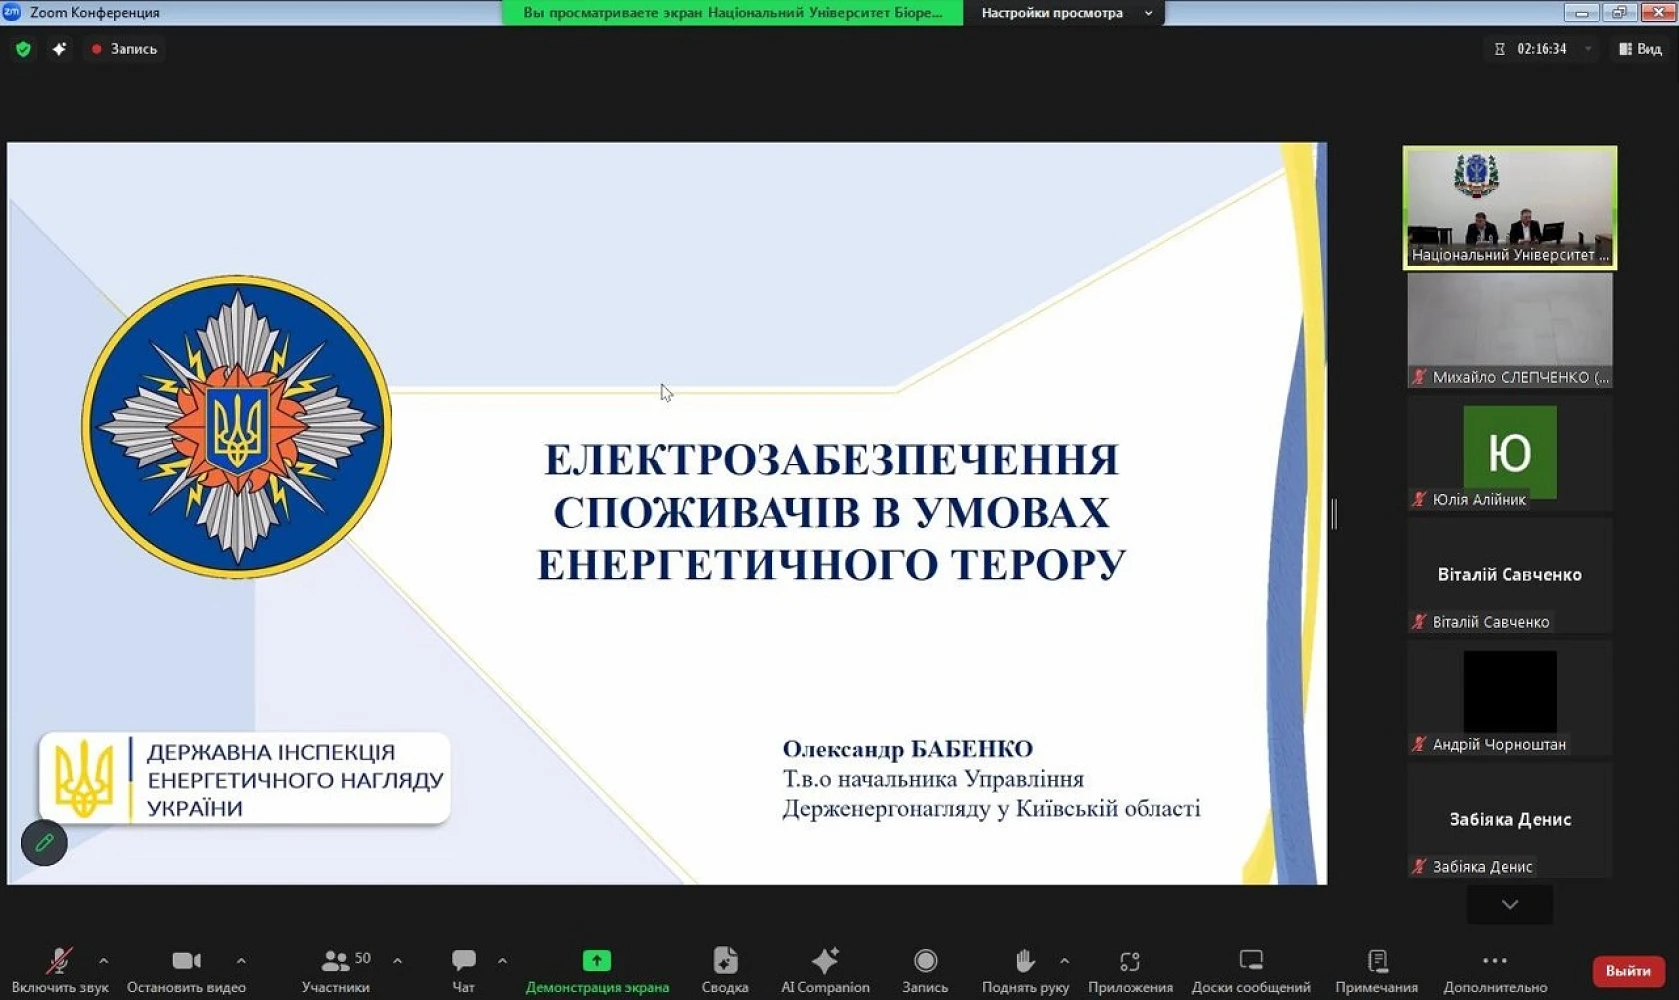Stop video with Остановить видео
This screenshot has height=1000, width=1679.
(186, 961)
